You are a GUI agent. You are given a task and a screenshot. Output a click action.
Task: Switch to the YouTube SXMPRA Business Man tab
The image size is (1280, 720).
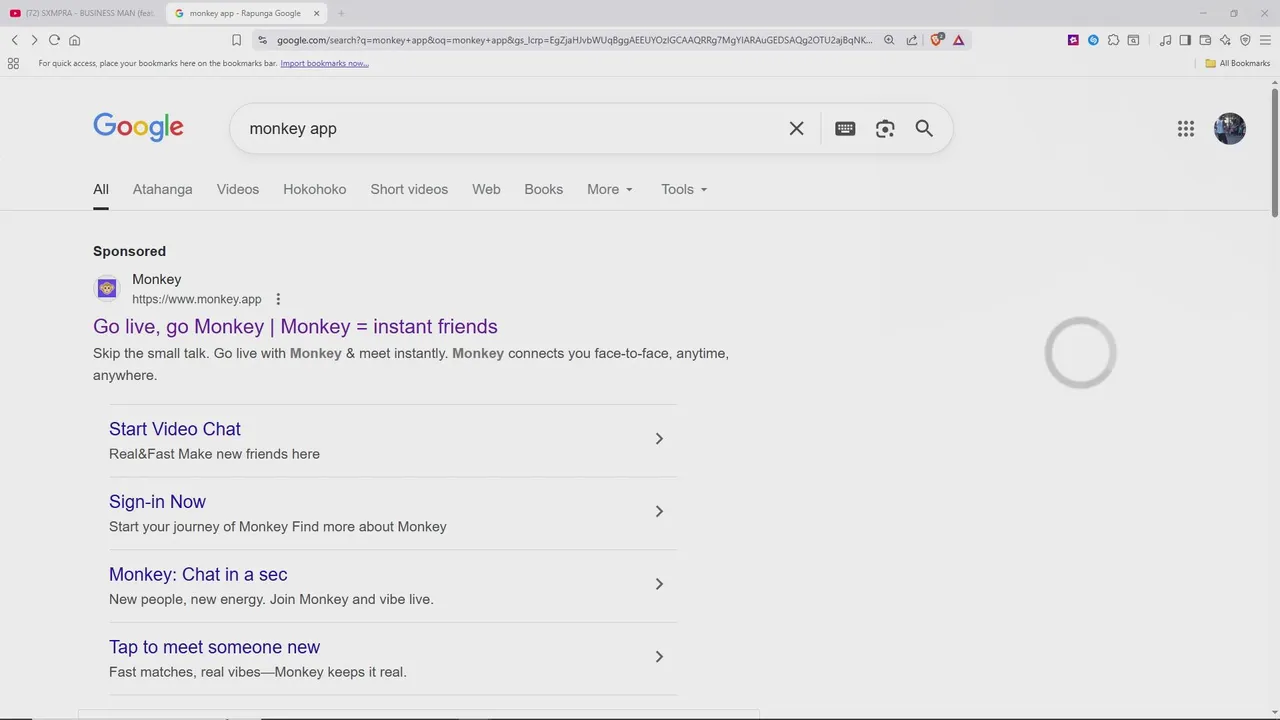(82, 13)
